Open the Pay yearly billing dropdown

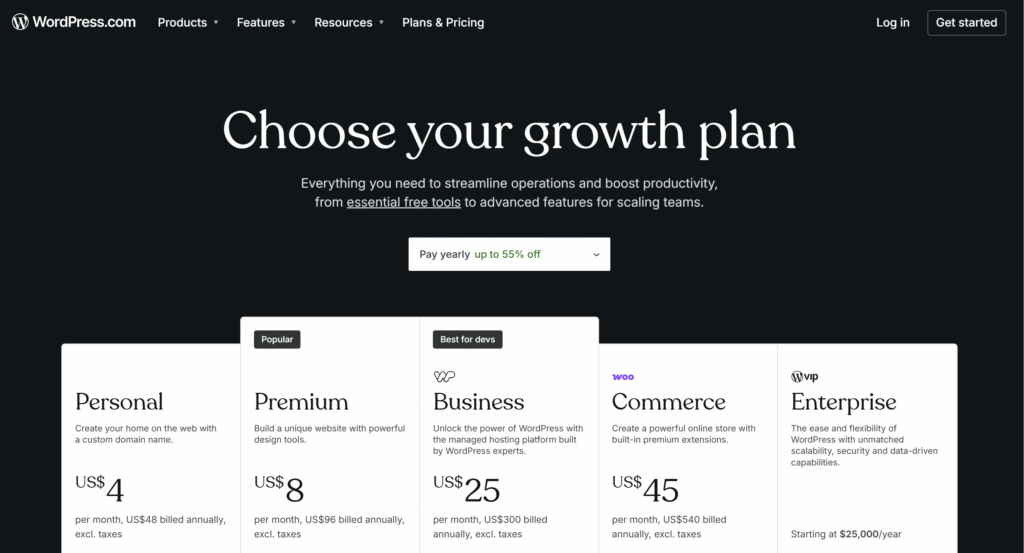[509, 254]
